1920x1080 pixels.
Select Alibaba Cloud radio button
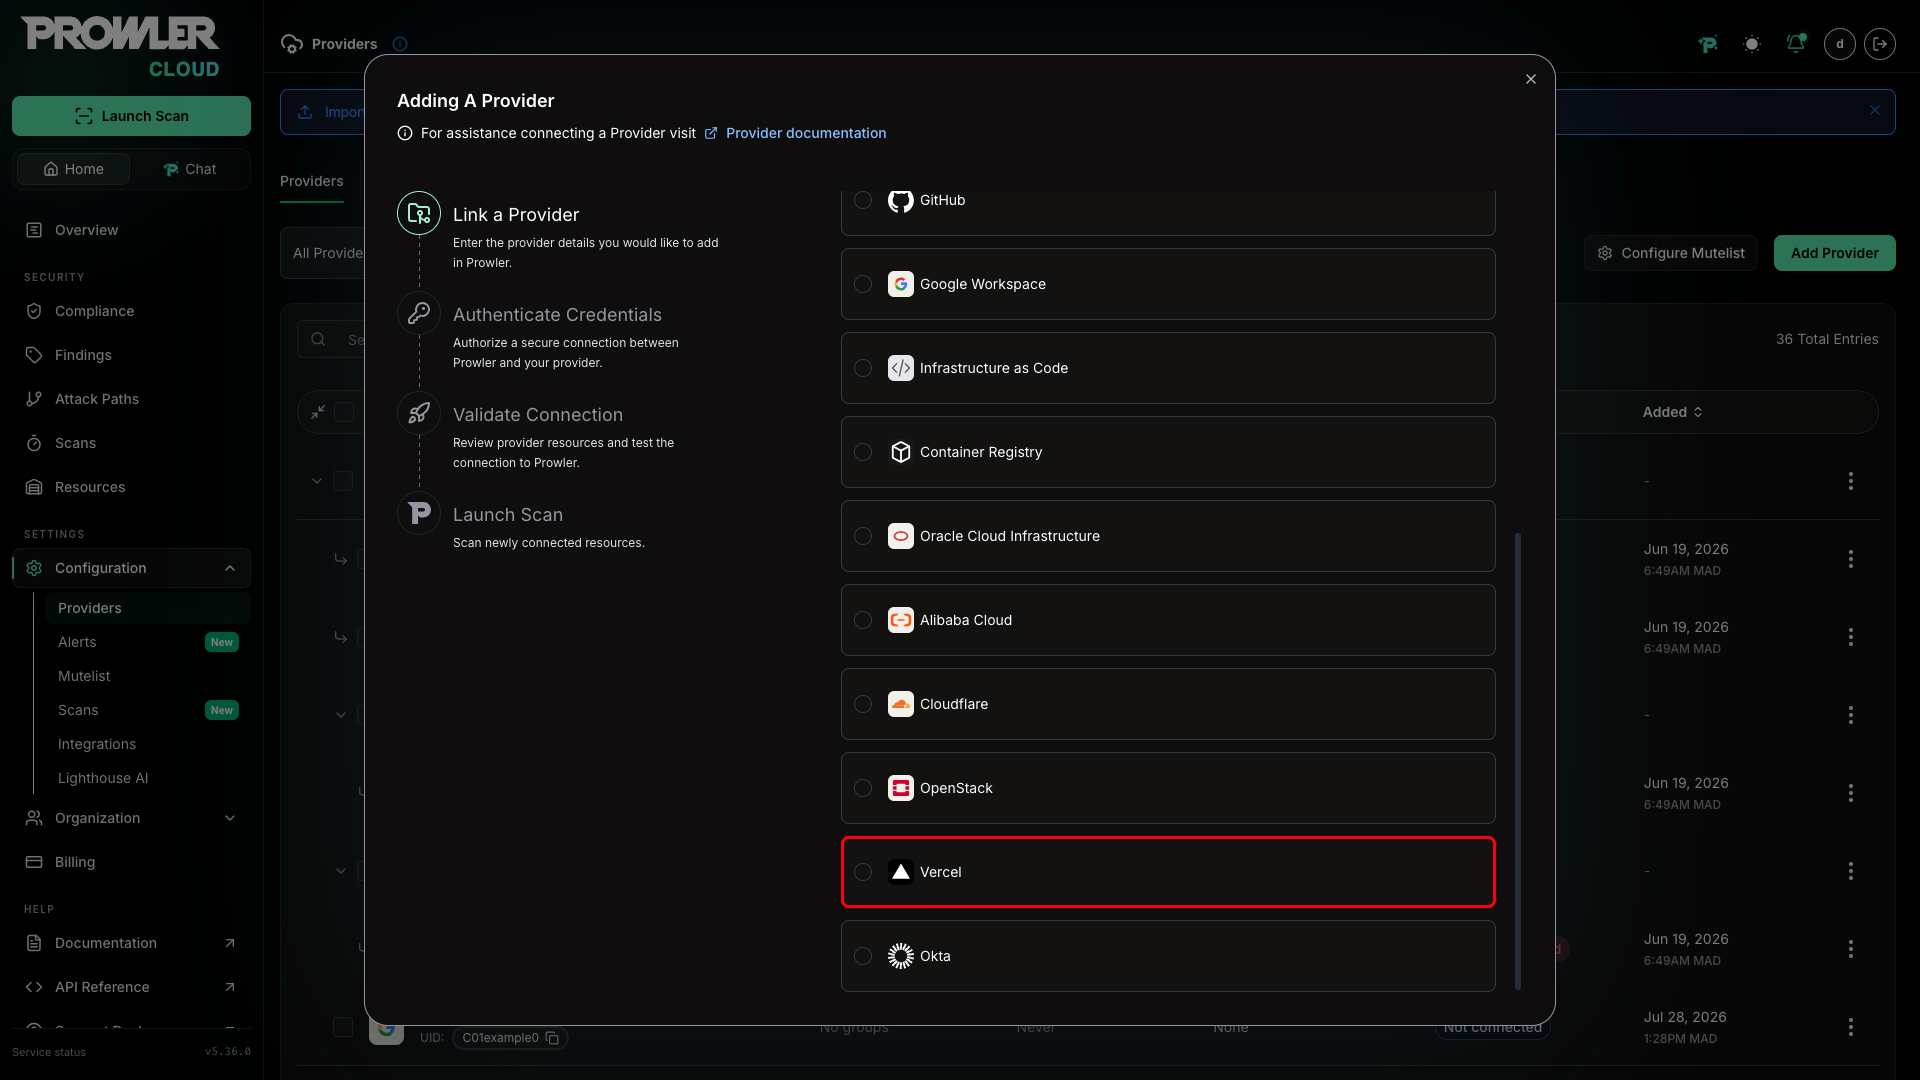[x=863, y=620]
